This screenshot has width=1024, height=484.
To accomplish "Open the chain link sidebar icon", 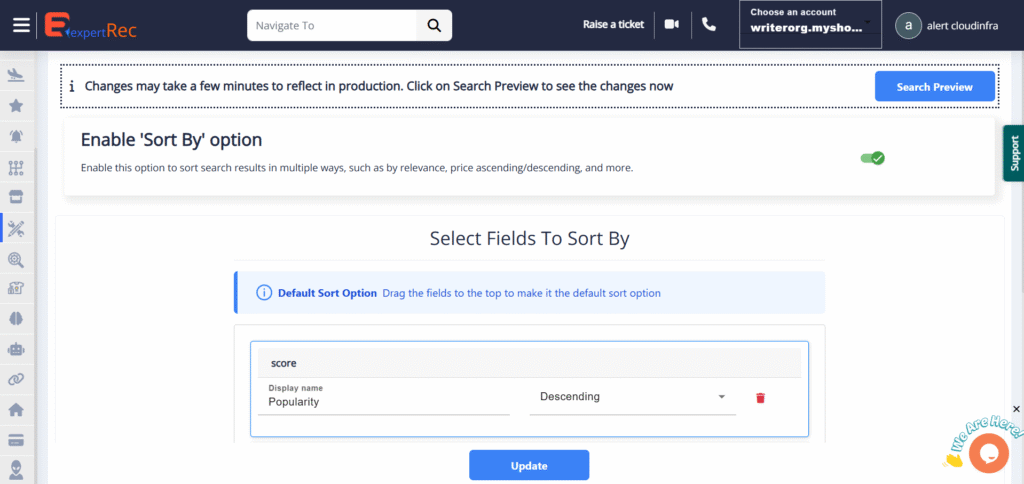I will [16, 379].
